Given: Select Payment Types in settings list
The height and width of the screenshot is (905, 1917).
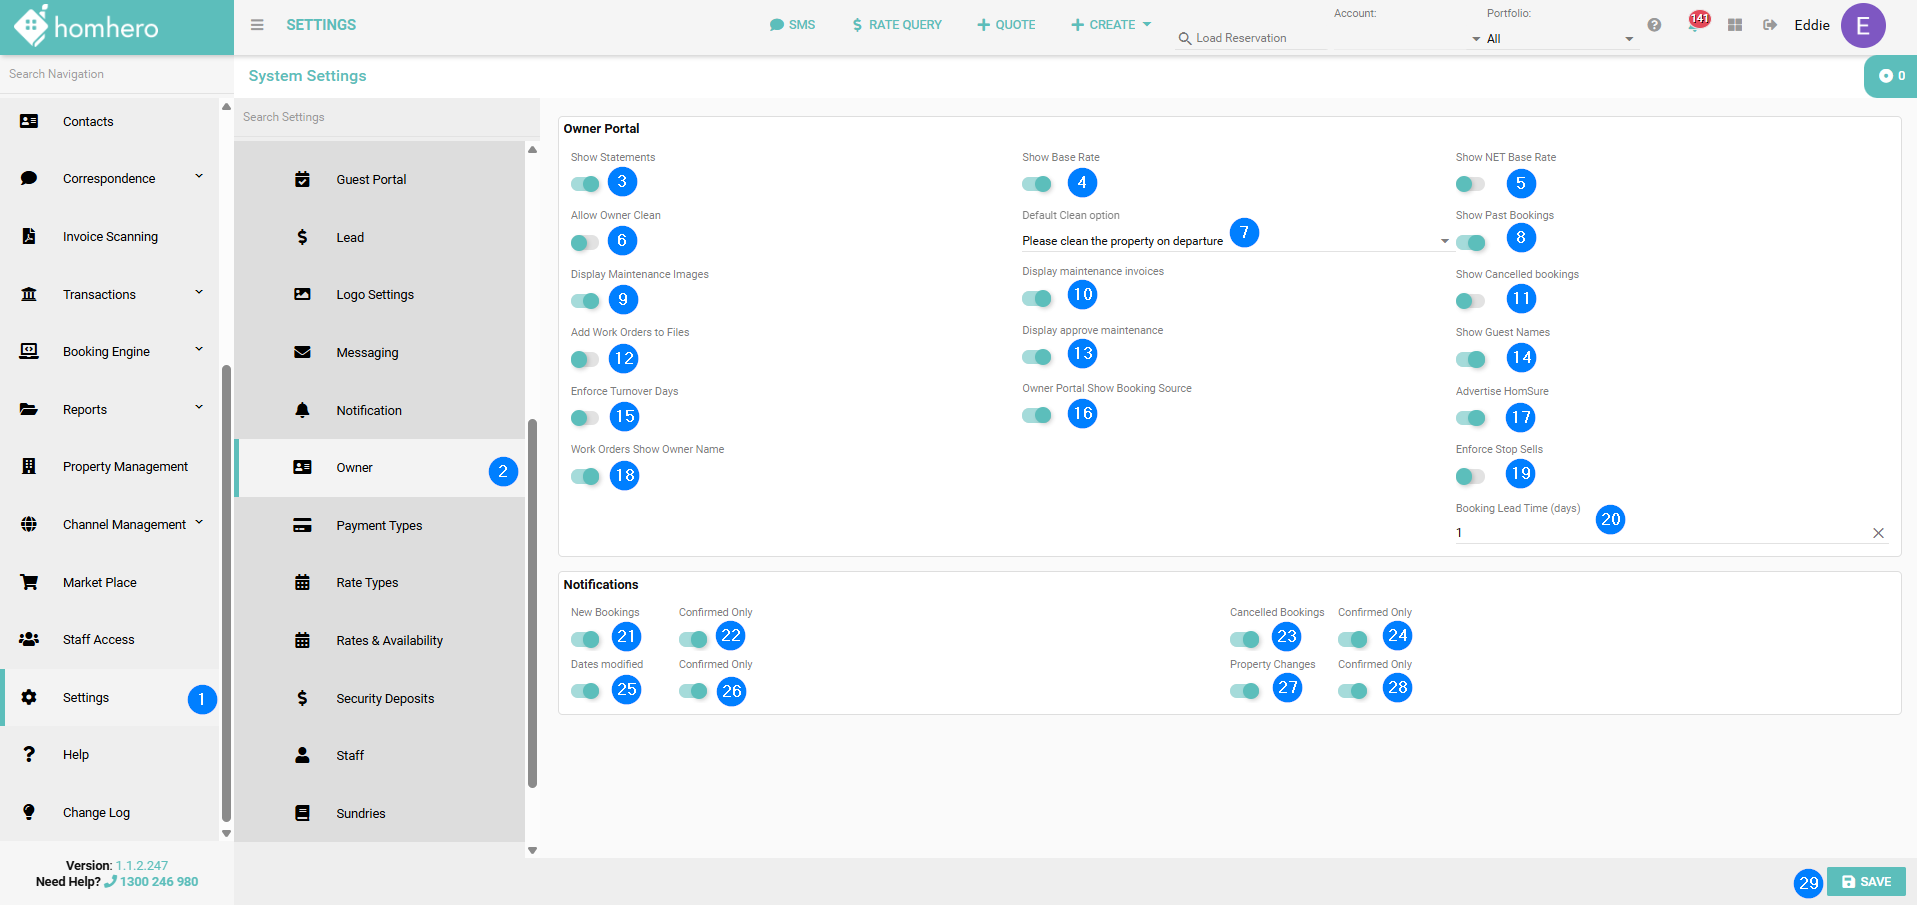Looking at the screenshot, I should click(x=379, y=526).
